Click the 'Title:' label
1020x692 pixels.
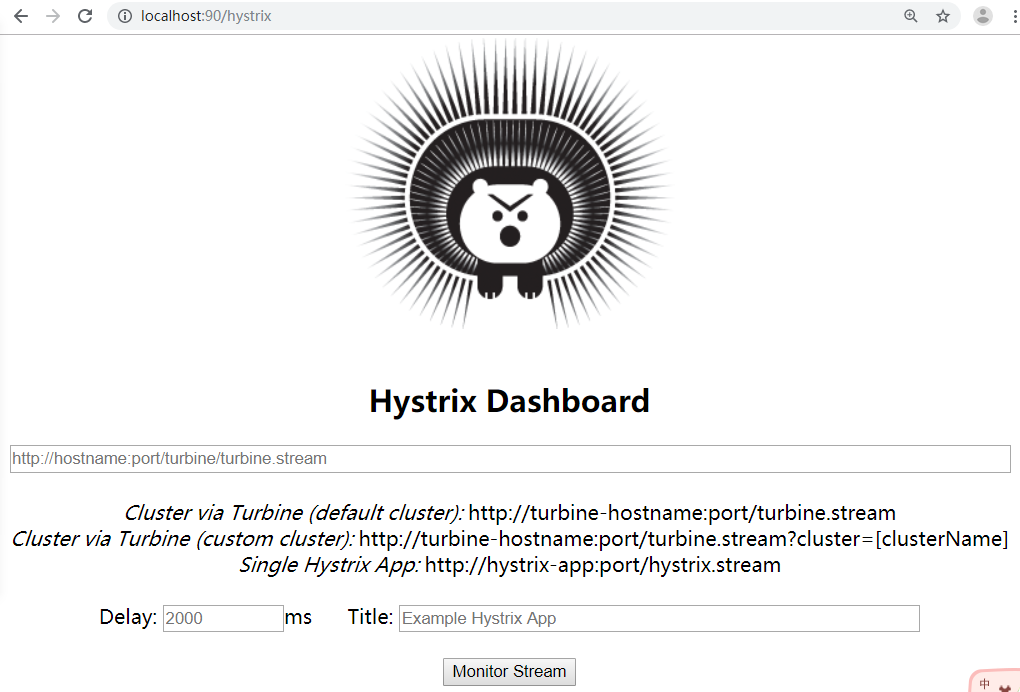point(370,617)
